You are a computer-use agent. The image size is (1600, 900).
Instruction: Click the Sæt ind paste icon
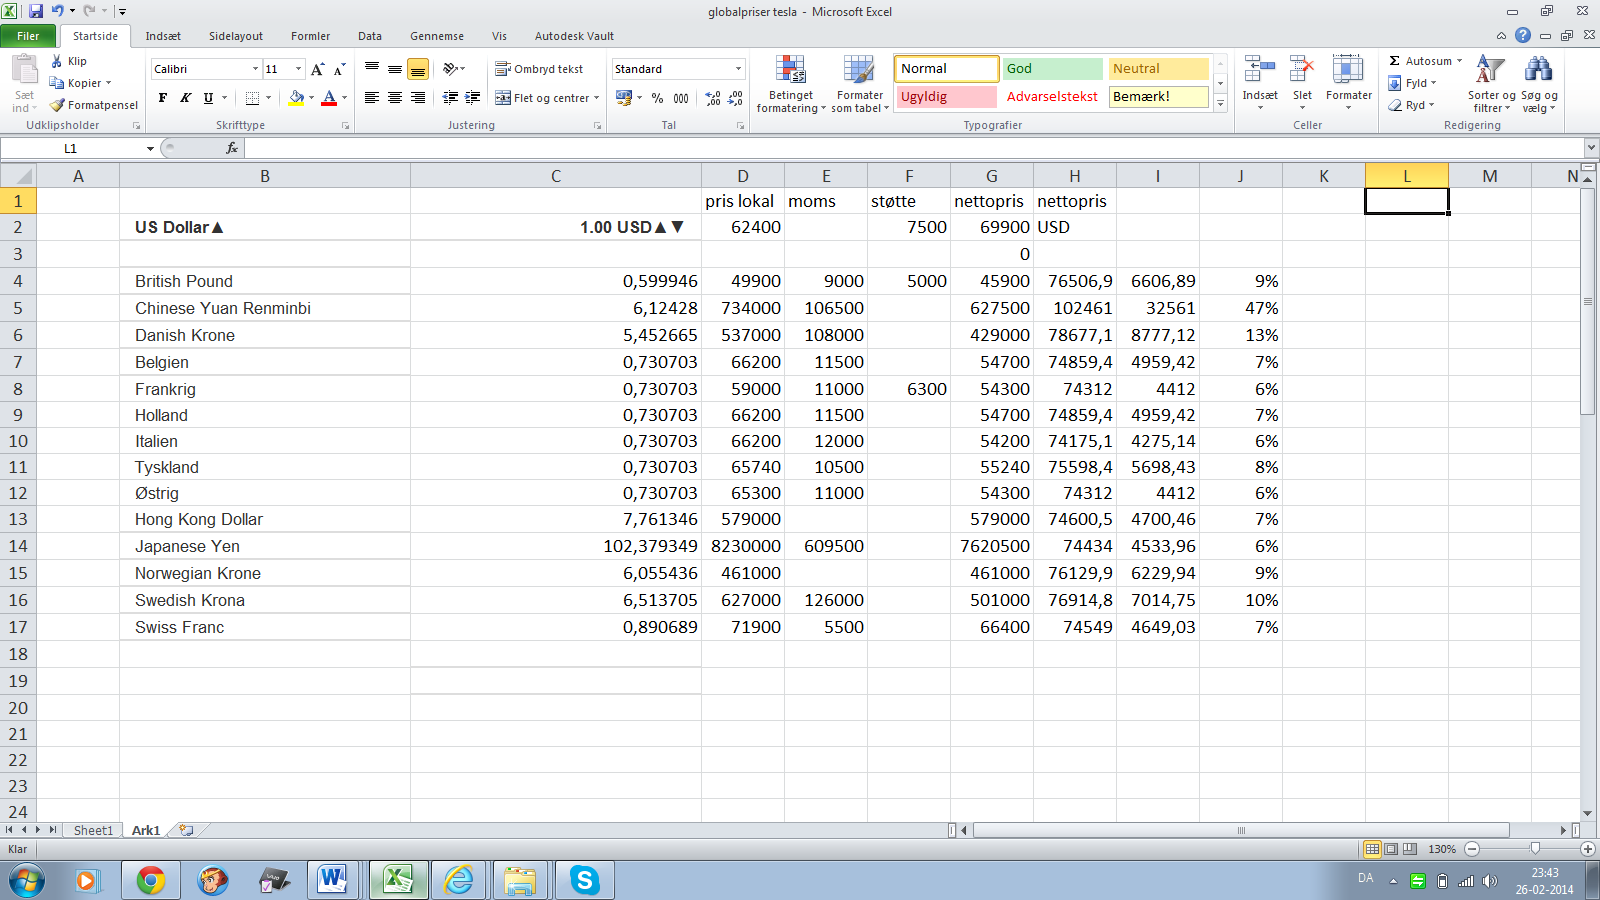pos(24,70)
